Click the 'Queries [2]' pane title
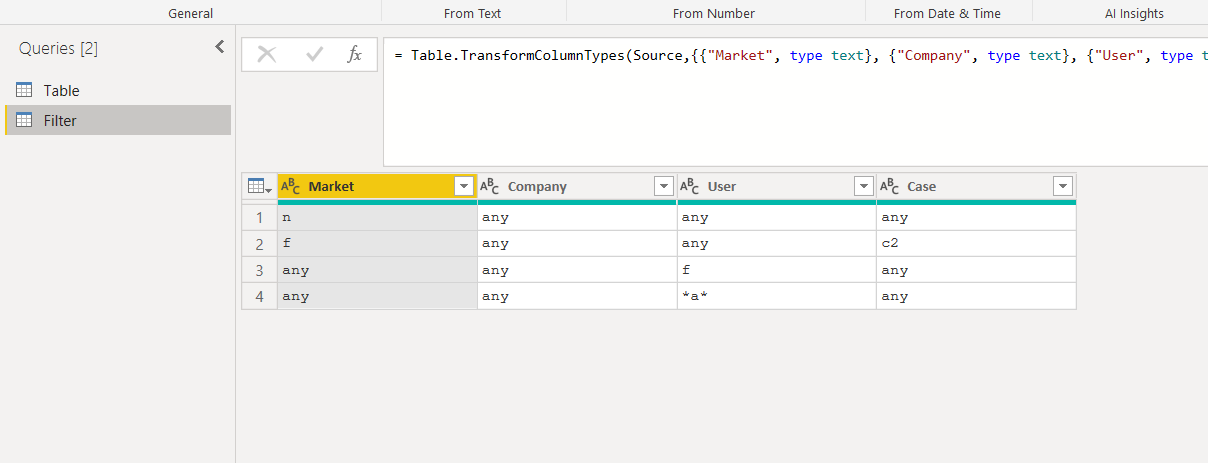This screenshot has width=1208, height=463. (58, 48)
